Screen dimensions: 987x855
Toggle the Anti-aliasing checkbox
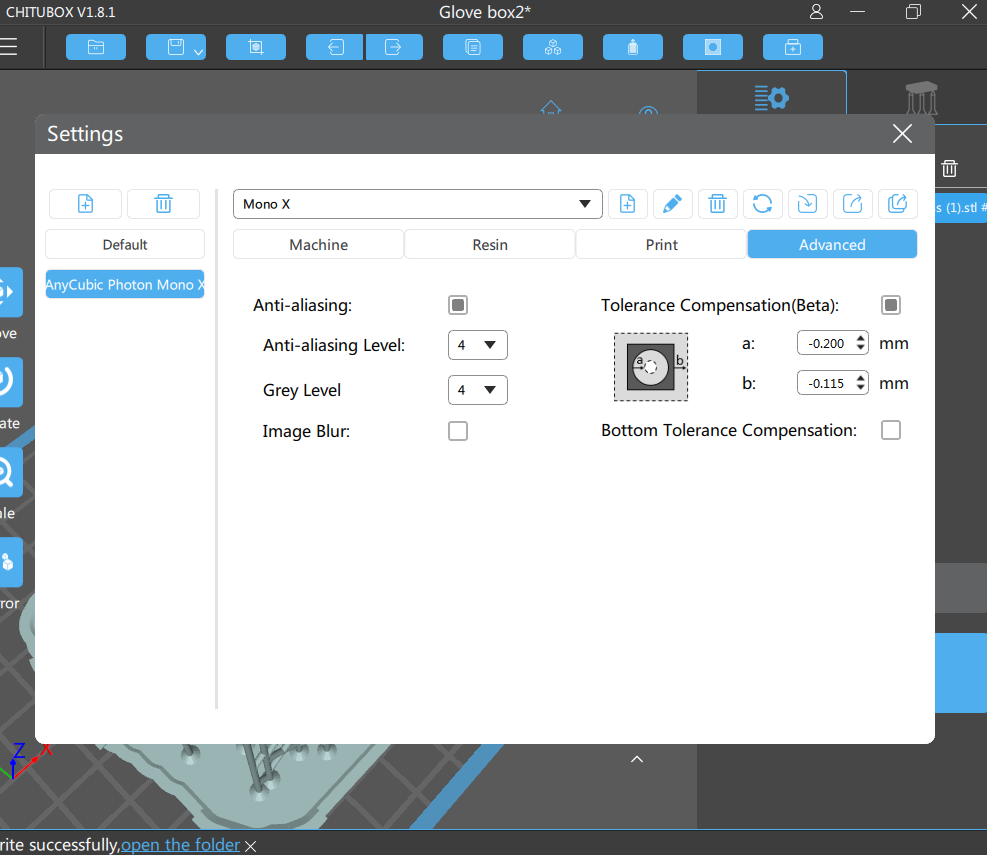(458, 305)
